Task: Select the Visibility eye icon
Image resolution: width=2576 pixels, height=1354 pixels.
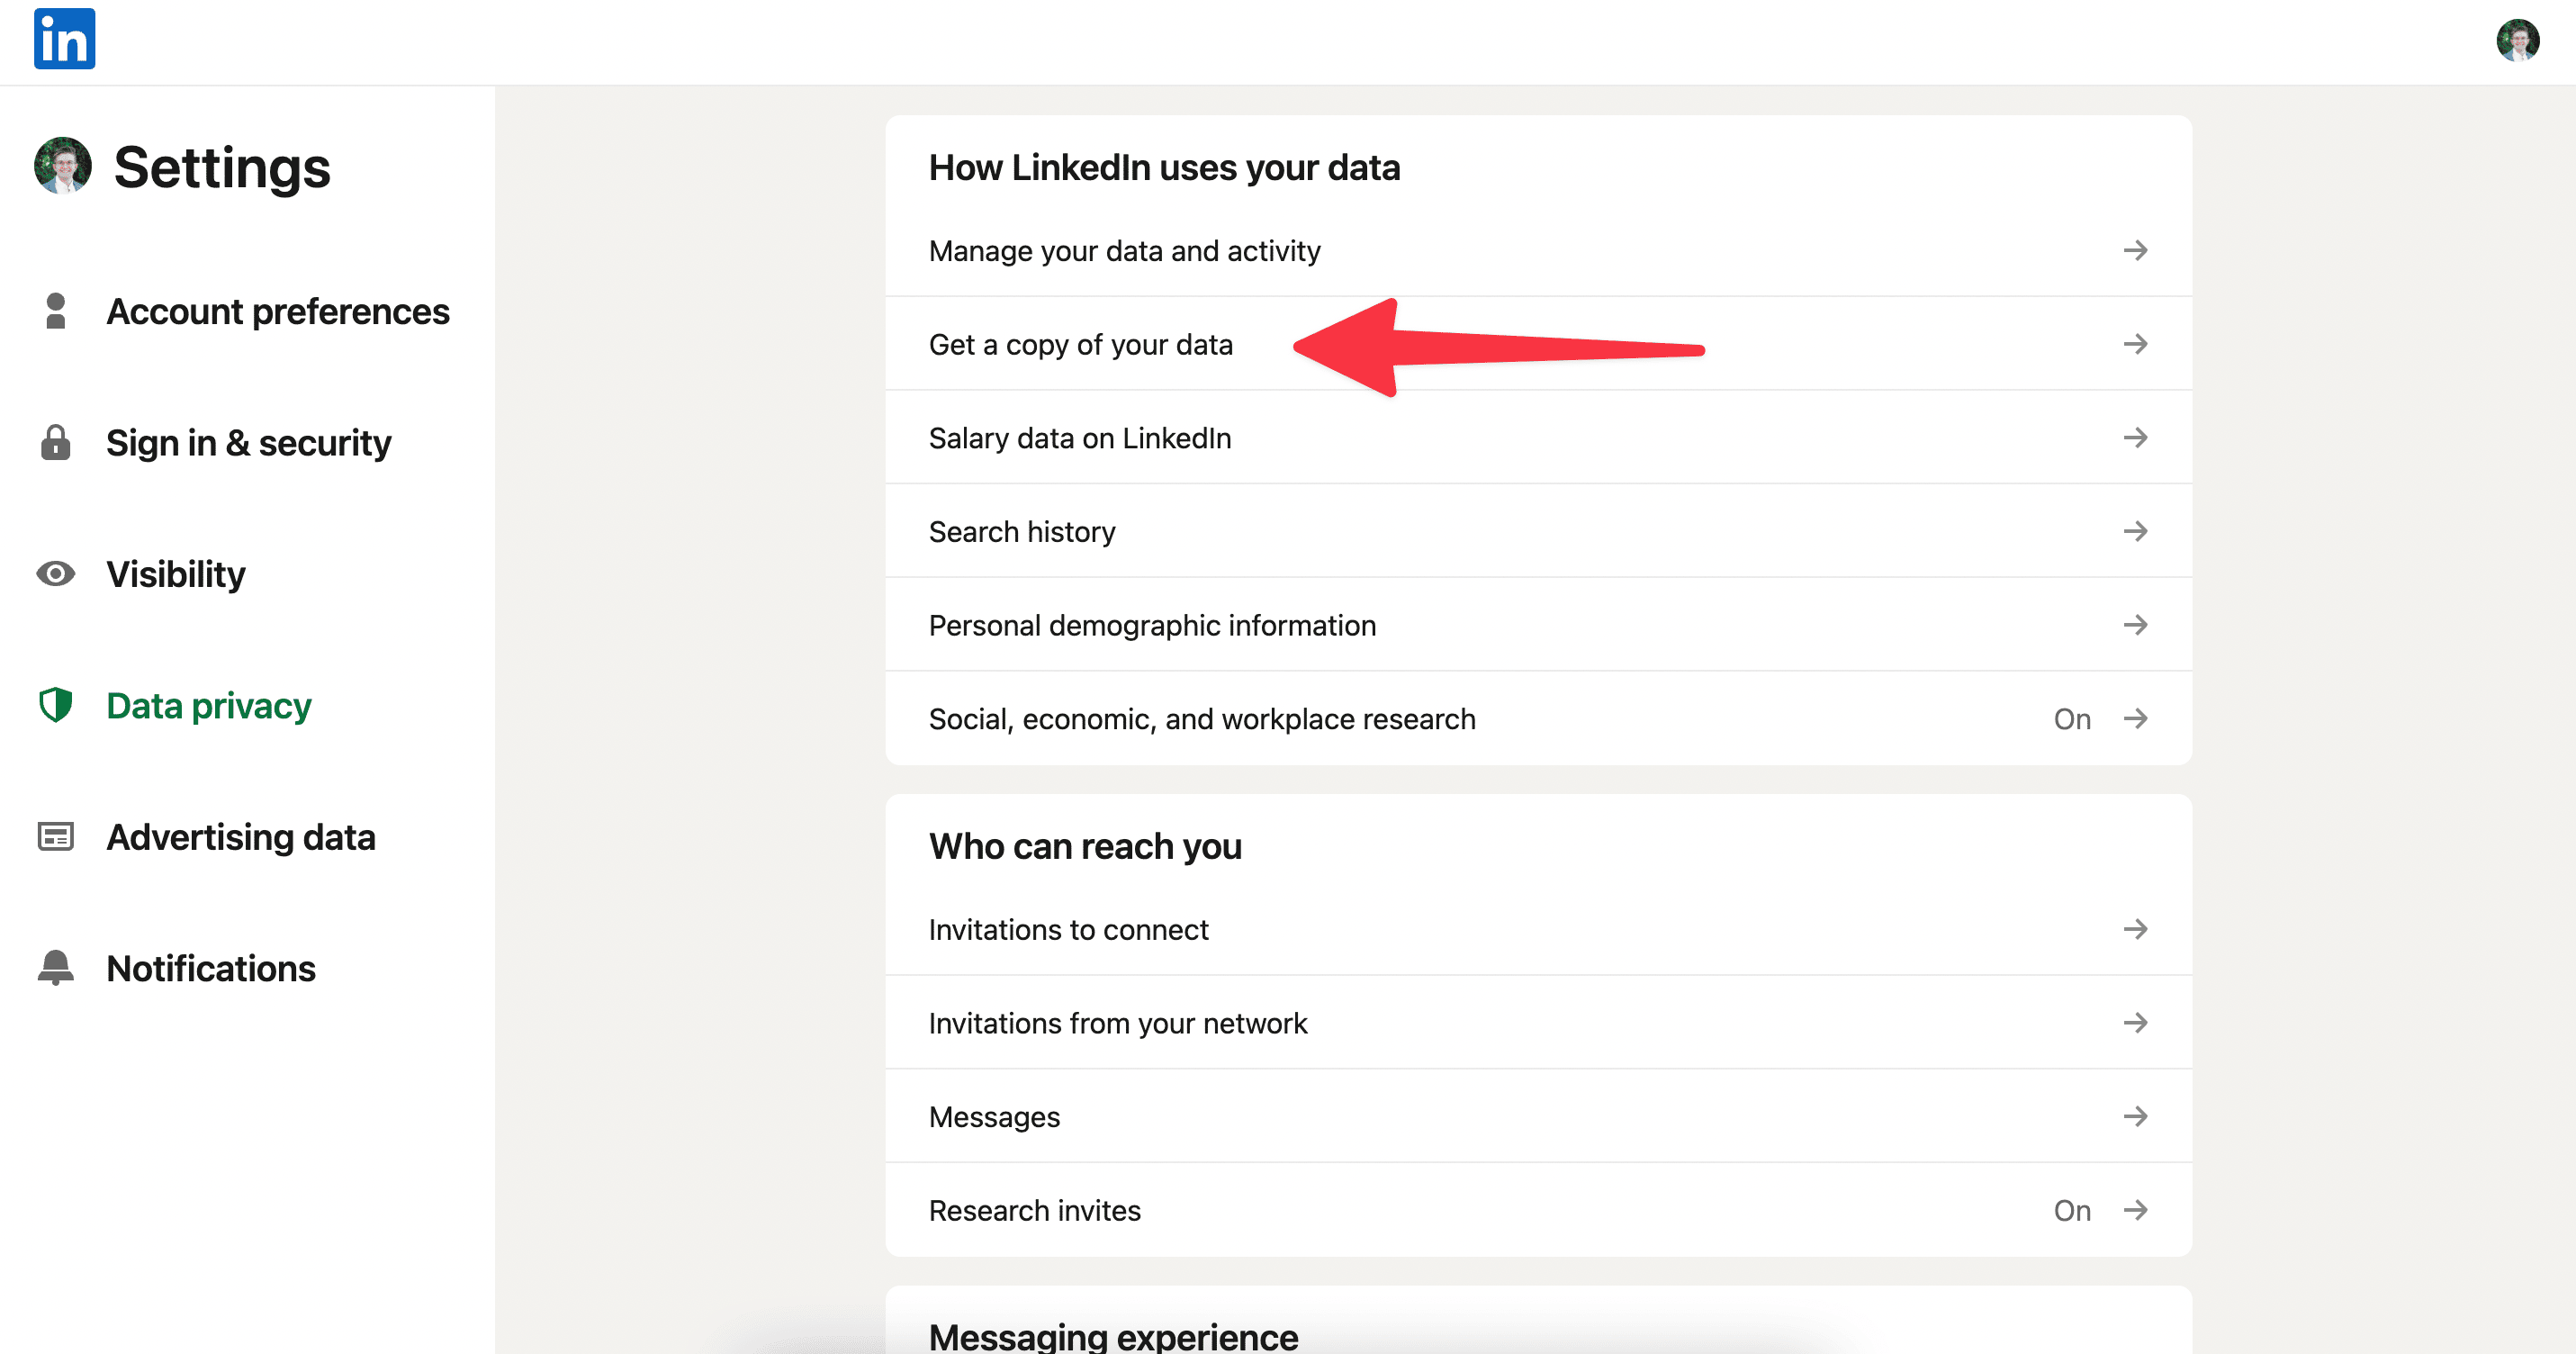Action: coord(55,574)
